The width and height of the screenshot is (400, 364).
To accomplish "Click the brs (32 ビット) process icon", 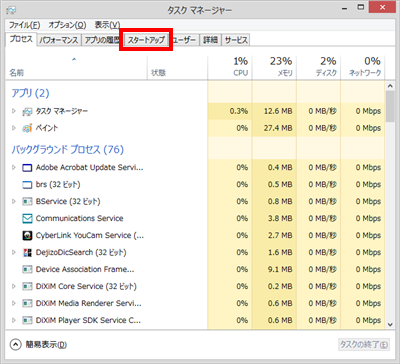I will point(27,185).
